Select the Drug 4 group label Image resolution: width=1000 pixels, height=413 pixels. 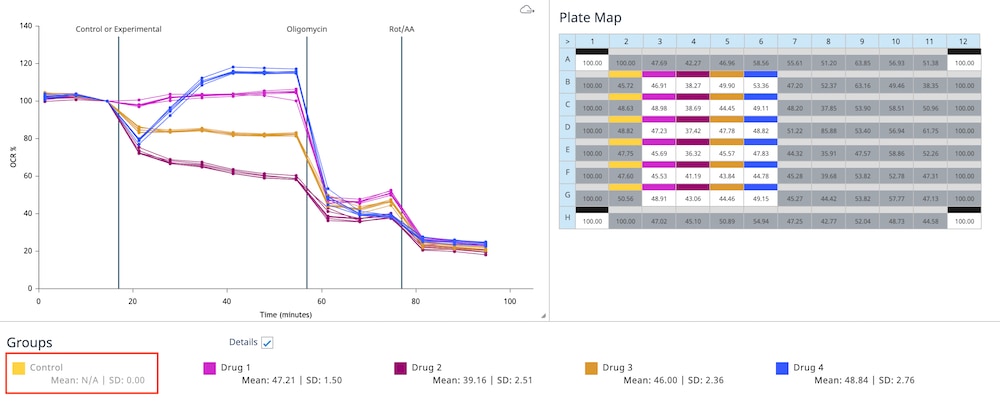[x=813, y=367]
